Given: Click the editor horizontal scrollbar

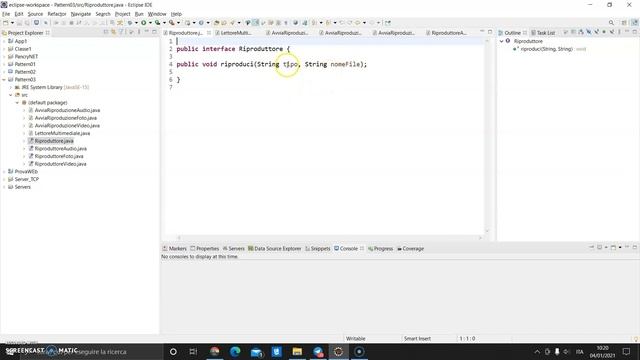Looking at the screenshot, I should [x=329, y=238].
